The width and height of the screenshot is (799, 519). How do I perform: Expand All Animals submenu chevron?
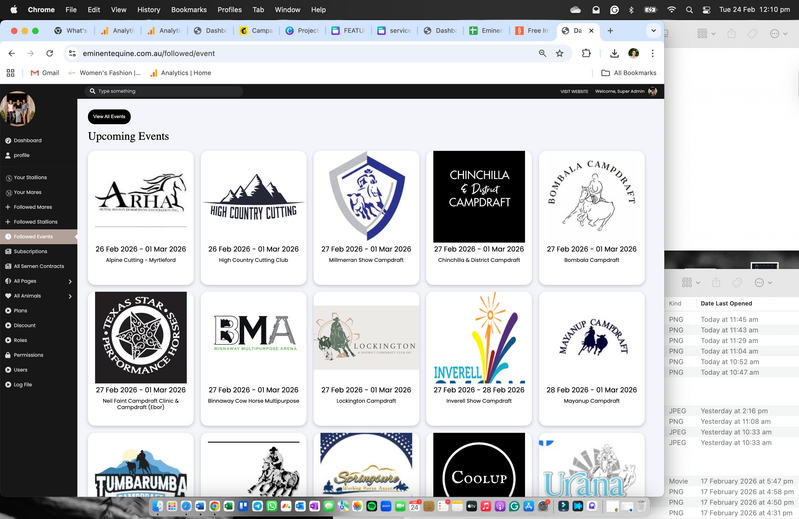70,296
